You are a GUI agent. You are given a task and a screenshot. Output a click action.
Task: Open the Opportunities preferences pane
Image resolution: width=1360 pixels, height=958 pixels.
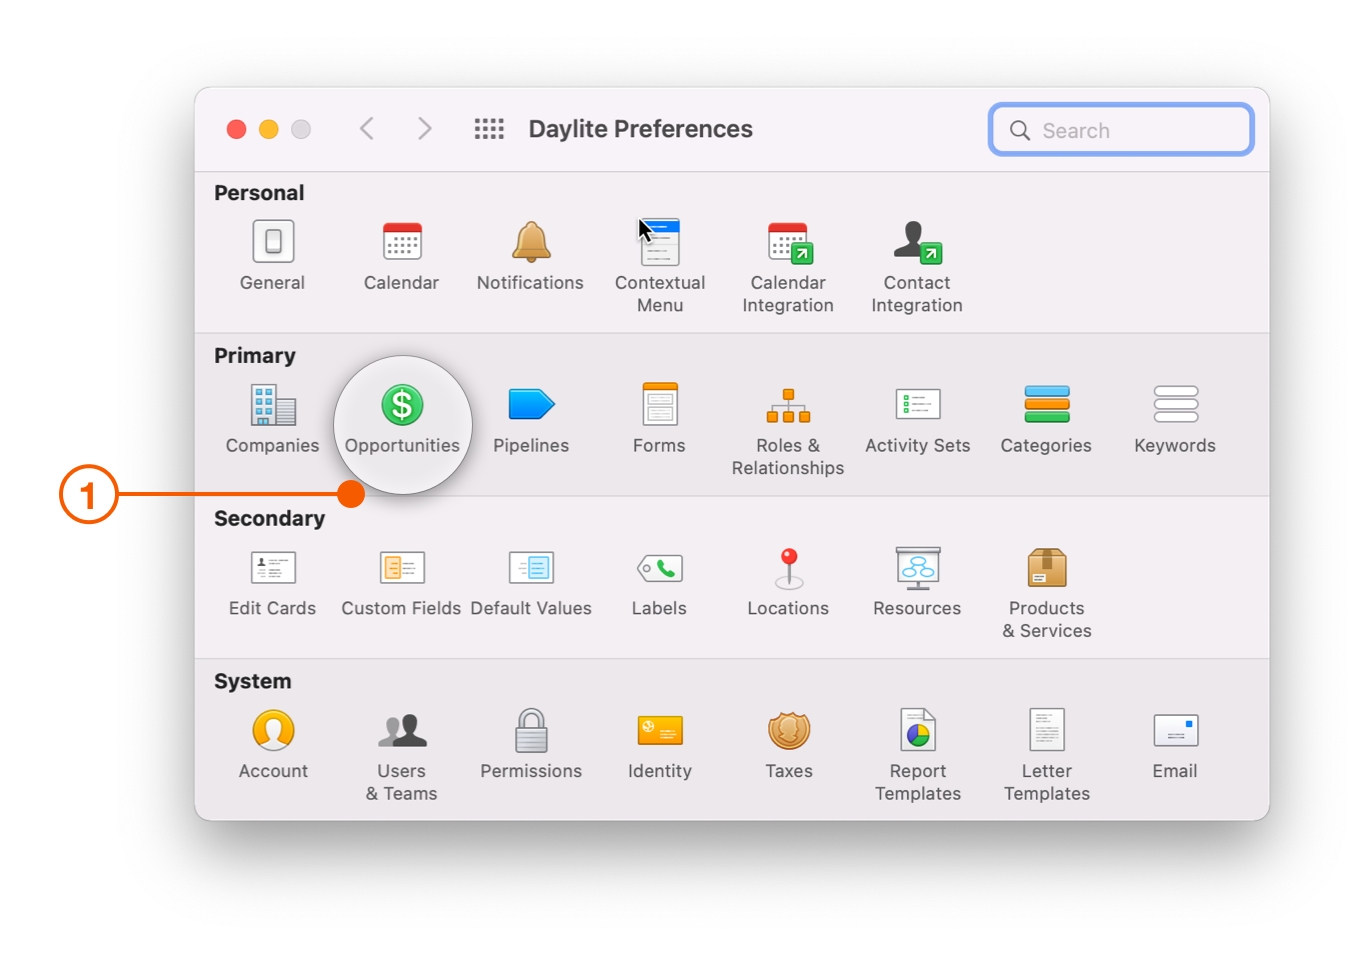[x=402, y=406]
